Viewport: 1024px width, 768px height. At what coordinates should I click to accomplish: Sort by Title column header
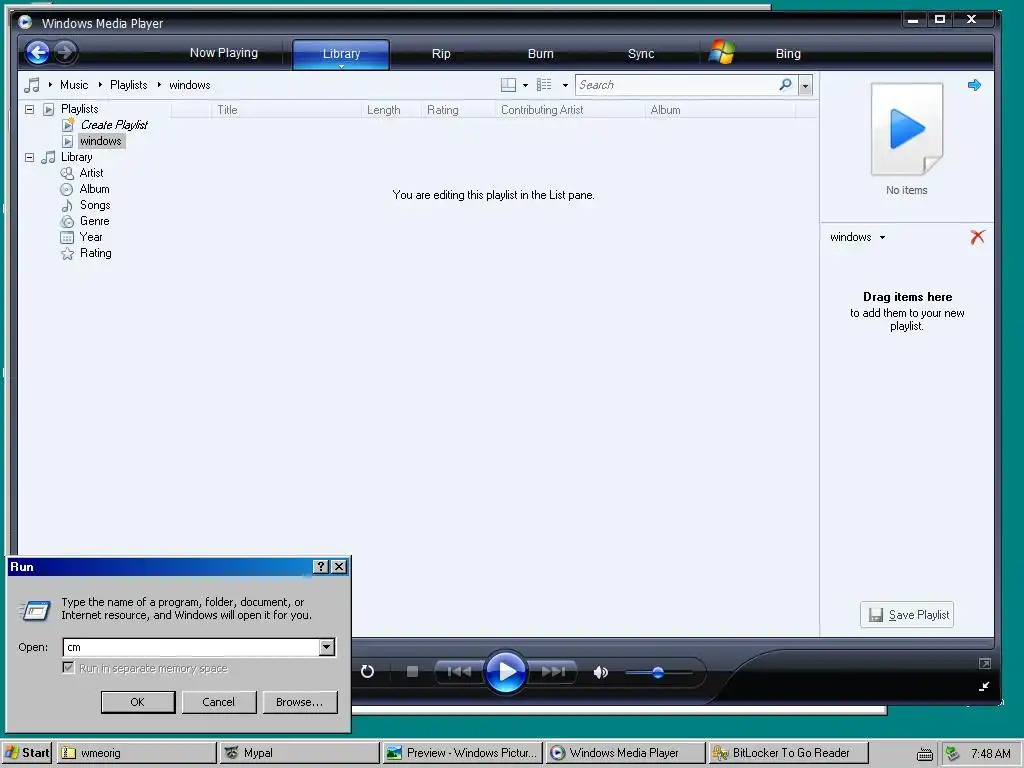pyautogui.click(x=286, y=110)
